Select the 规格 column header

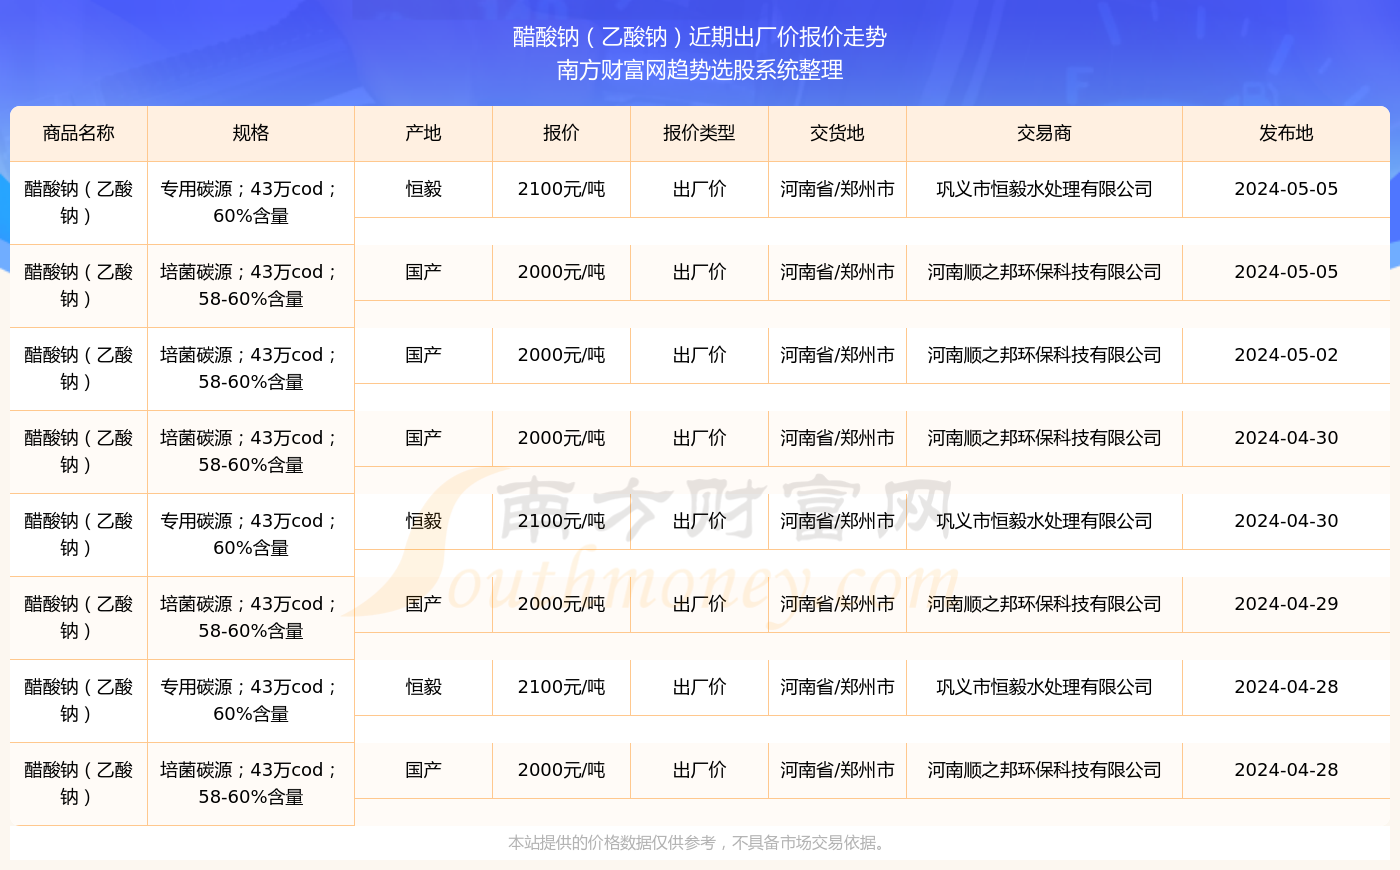tap(251, 133)
